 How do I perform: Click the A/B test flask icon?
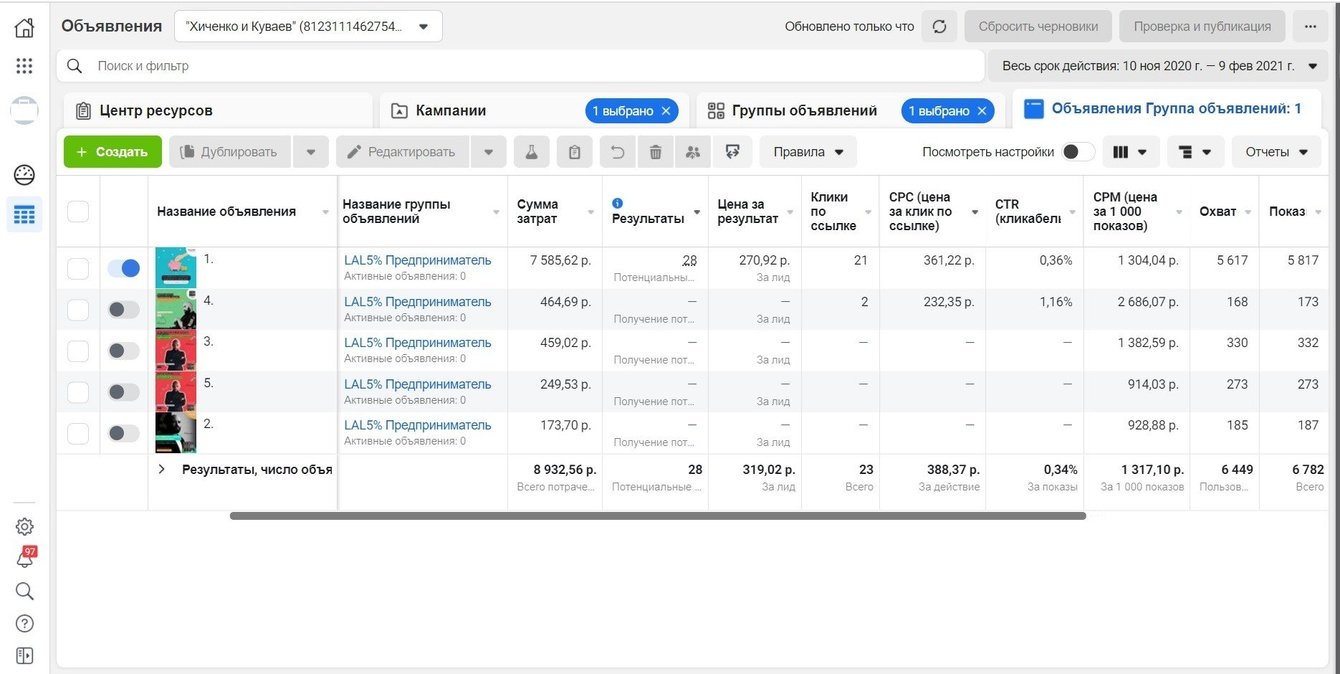pos(532,152)
